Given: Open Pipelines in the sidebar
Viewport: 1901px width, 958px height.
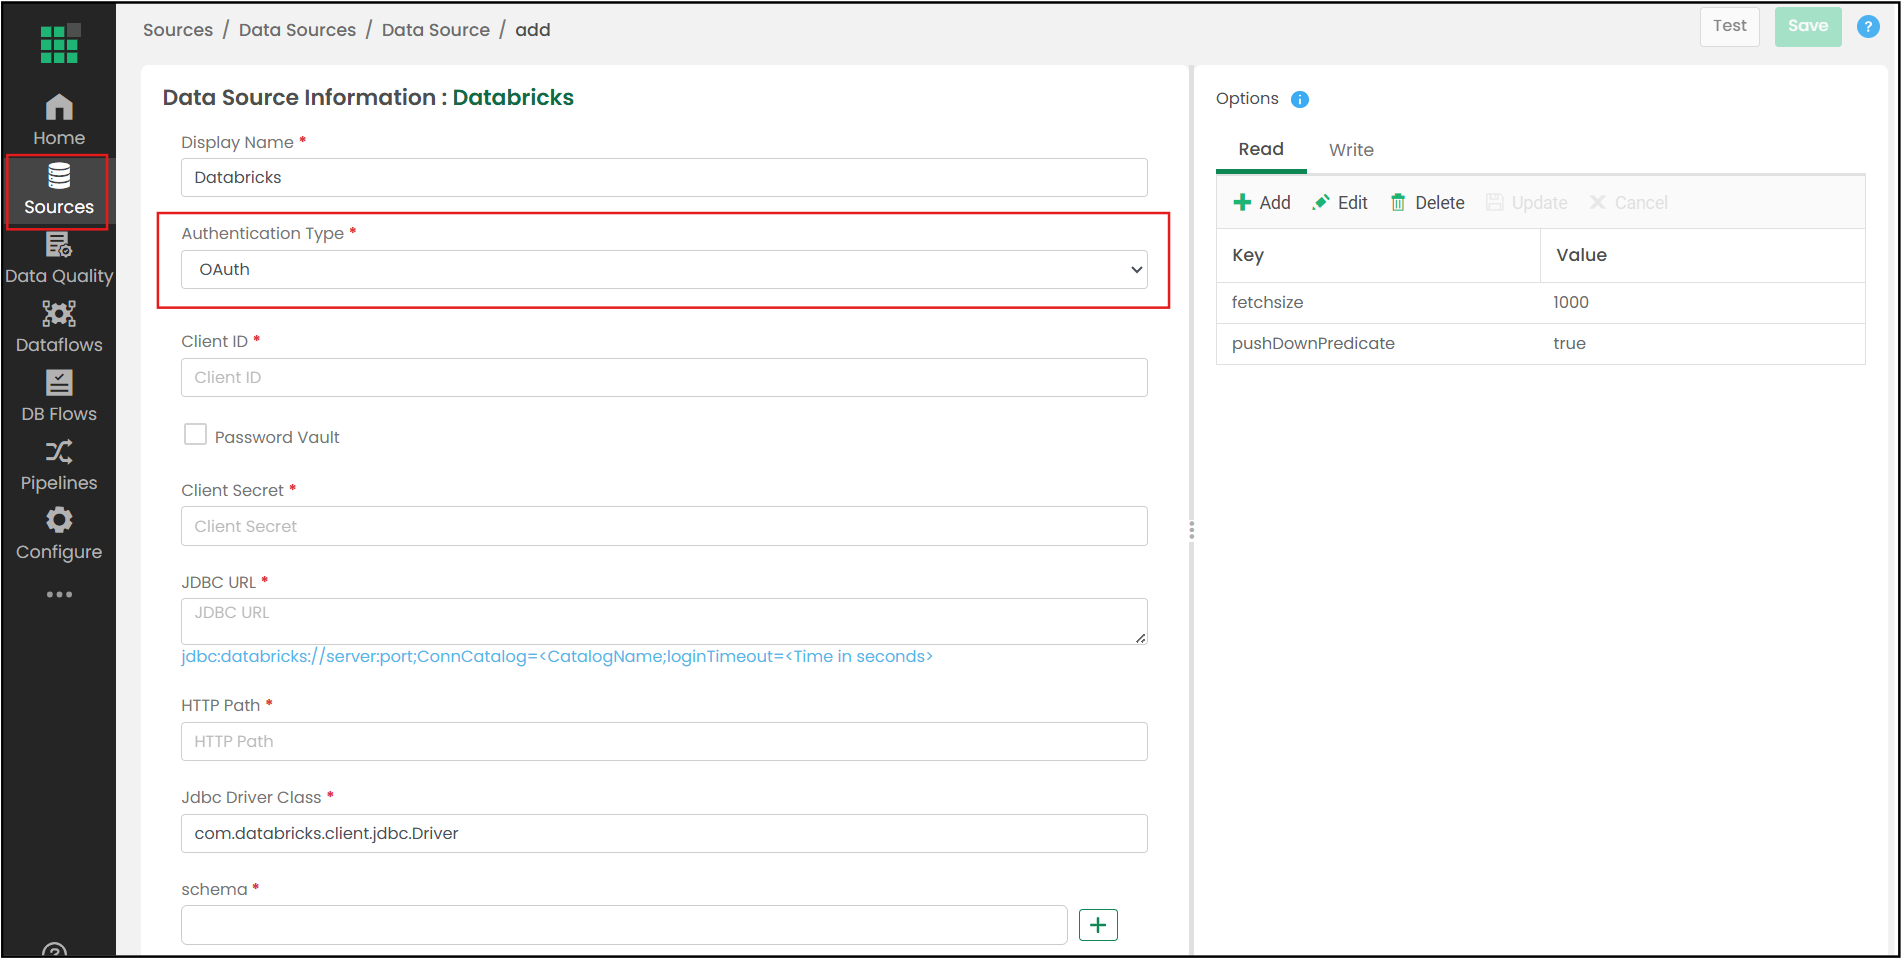Looking at the screenshot, I should point(59,466).
